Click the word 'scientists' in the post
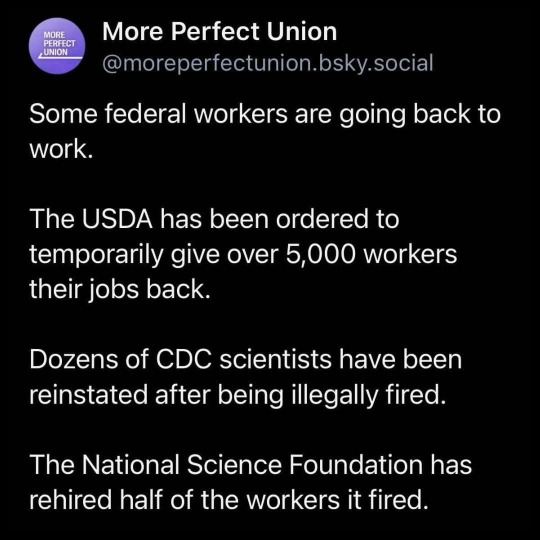This screenshot has height=540, width=540. pos(275,359)
